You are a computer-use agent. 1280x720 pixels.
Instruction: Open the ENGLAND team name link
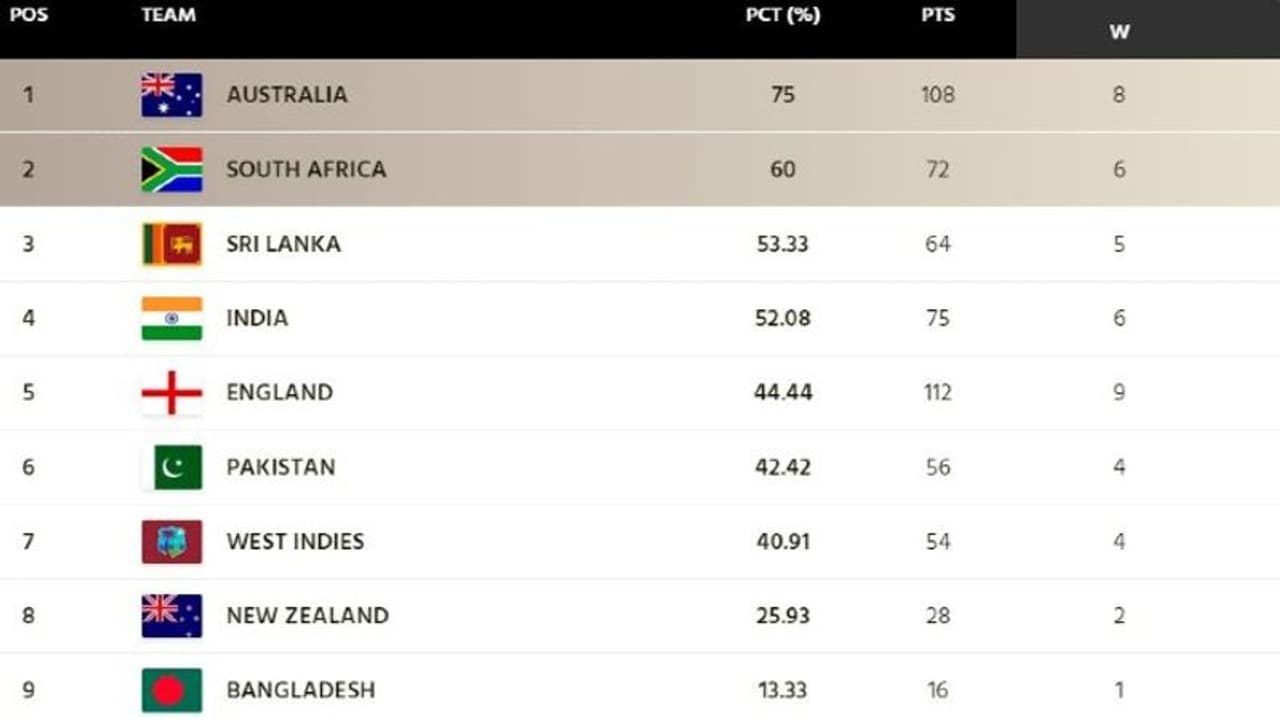(279, 392)
